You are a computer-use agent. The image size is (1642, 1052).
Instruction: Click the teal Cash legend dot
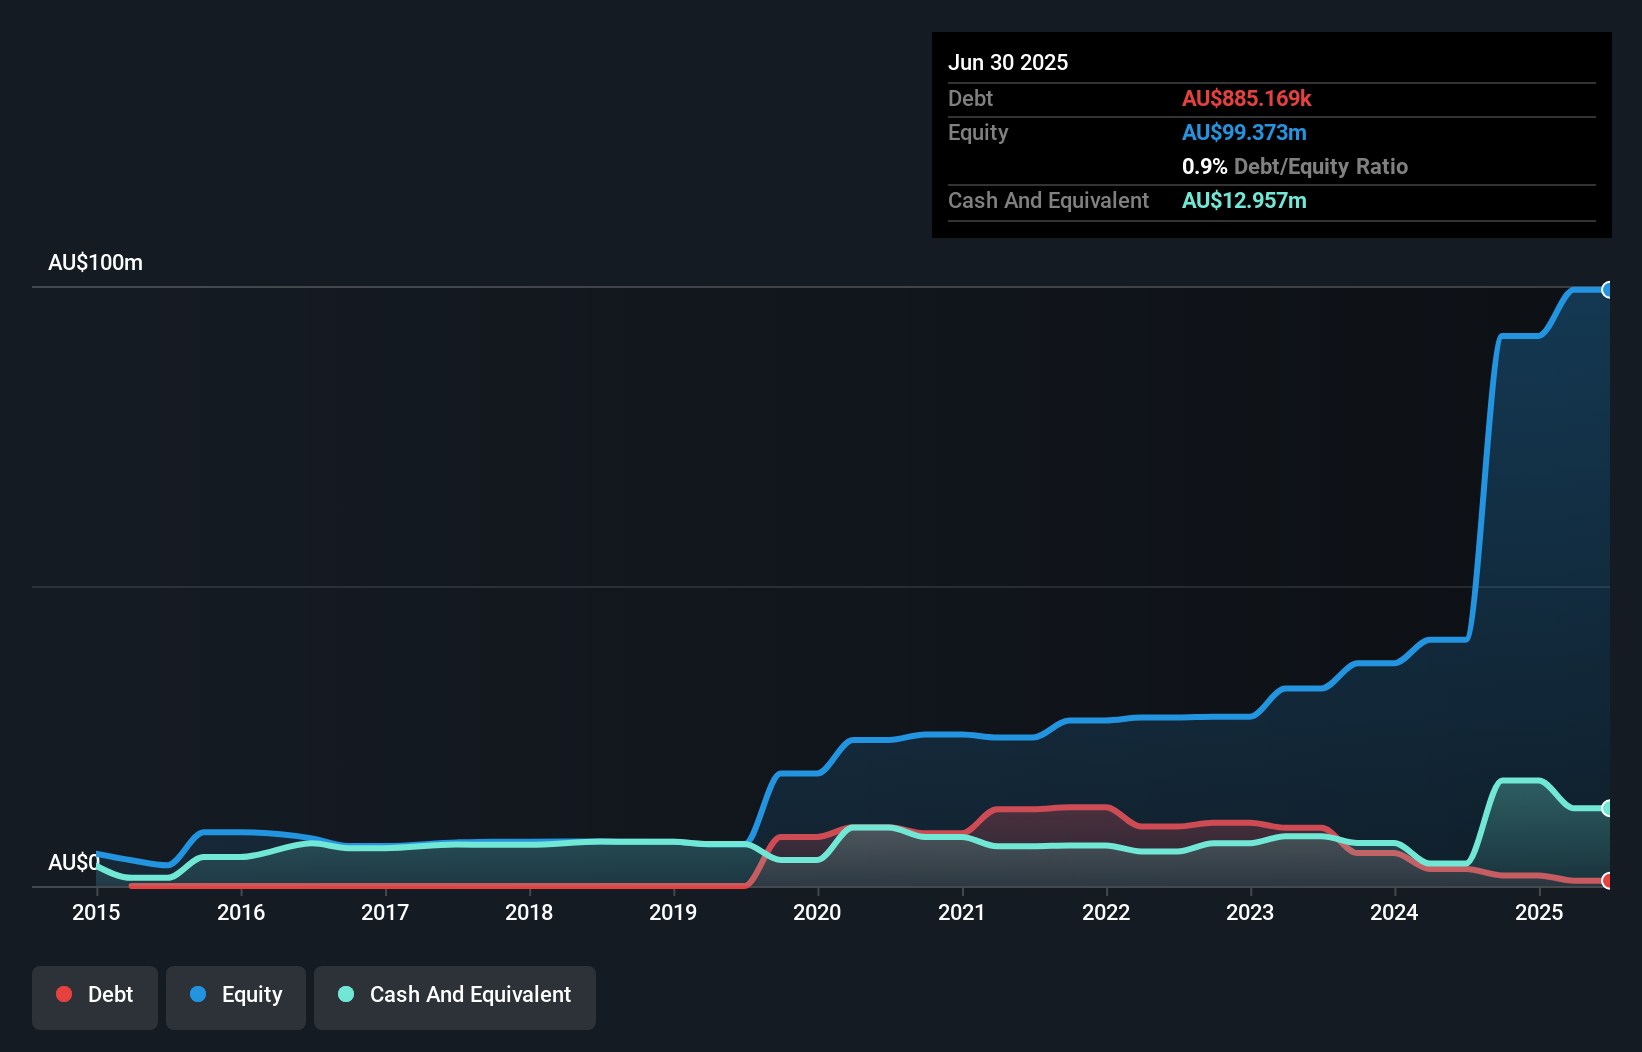tap(346, 994)
